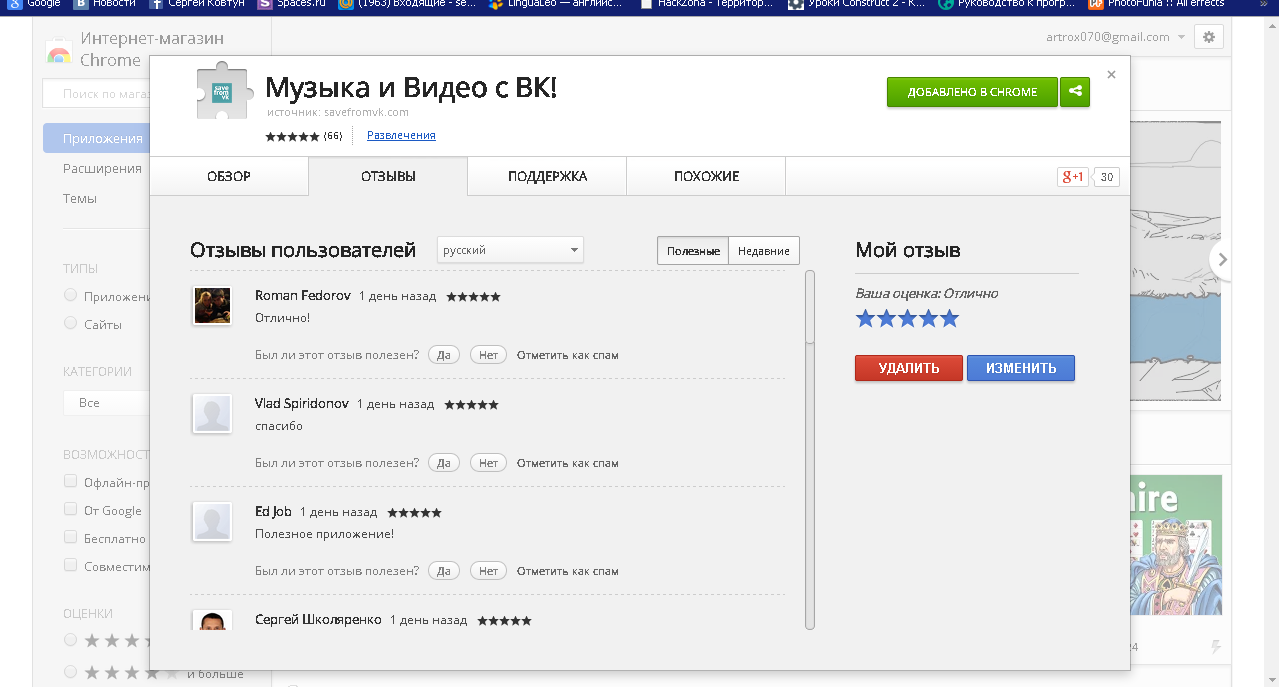Viewport: 1279px width, 687px height.
Task: Select Приложения in the sidebar
Action: pos(96,139)
